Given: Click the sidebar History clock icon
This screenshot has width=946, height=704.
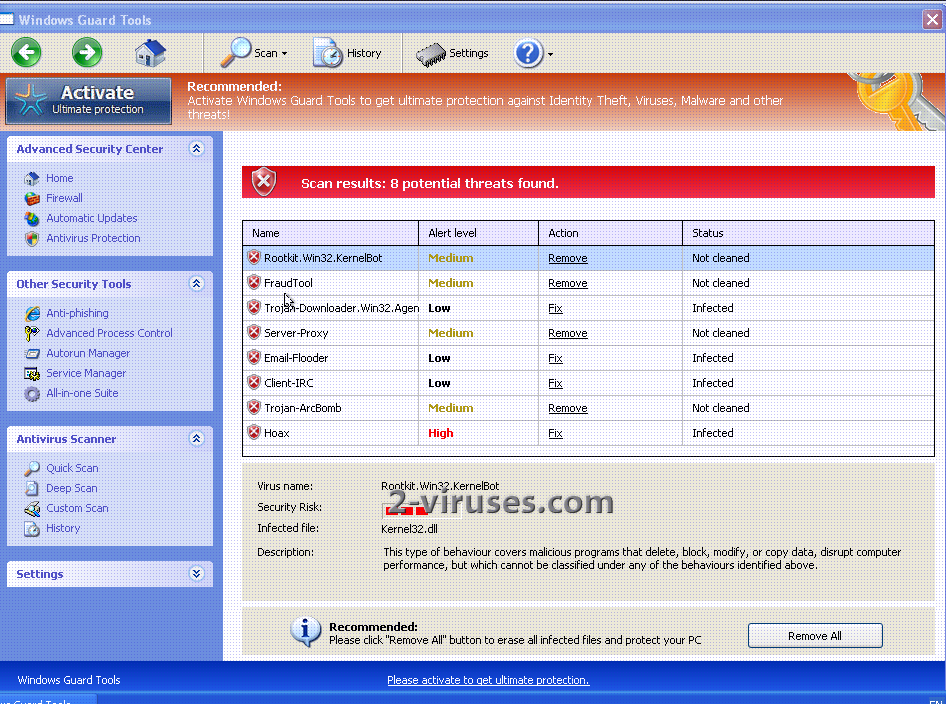Looking at the screenshot, I should coord(32,529).
